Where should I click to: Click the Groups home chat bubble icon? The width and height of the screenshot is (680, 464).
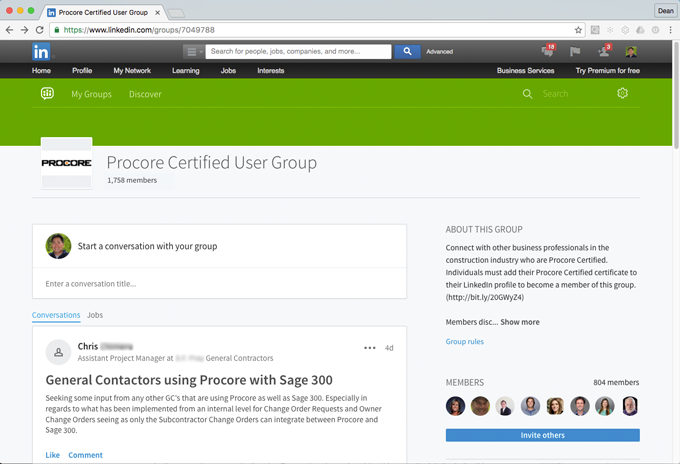pyautogui.click(x=47, y=93)
